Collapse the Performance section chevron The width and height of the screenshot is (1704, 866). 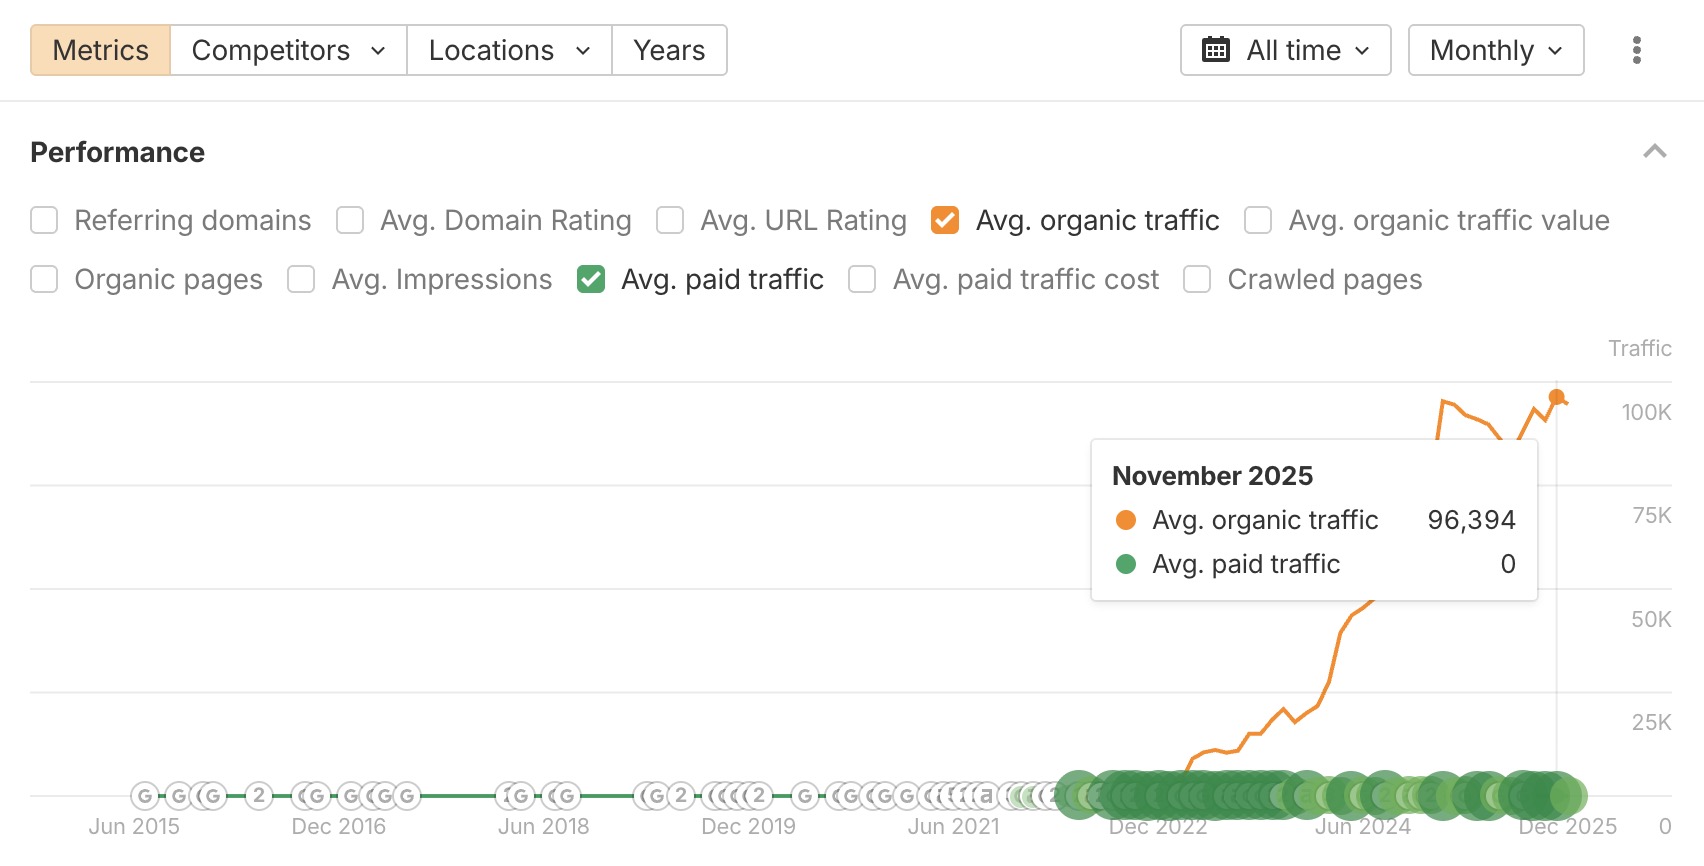pos(1654,152)
